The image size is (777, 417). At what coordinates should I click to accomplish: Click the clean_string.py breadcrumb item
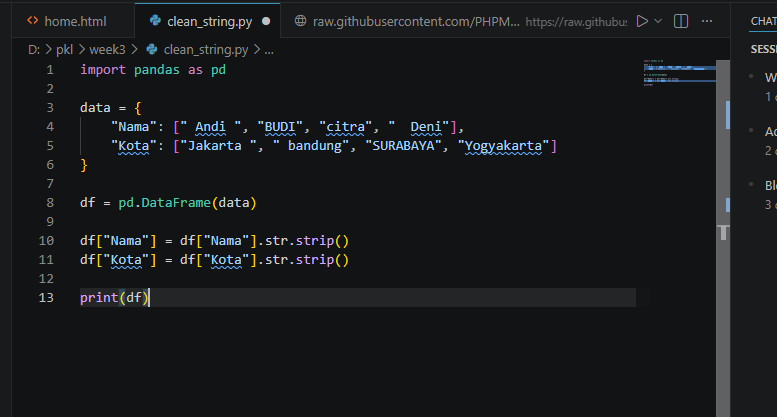(206, 50)
